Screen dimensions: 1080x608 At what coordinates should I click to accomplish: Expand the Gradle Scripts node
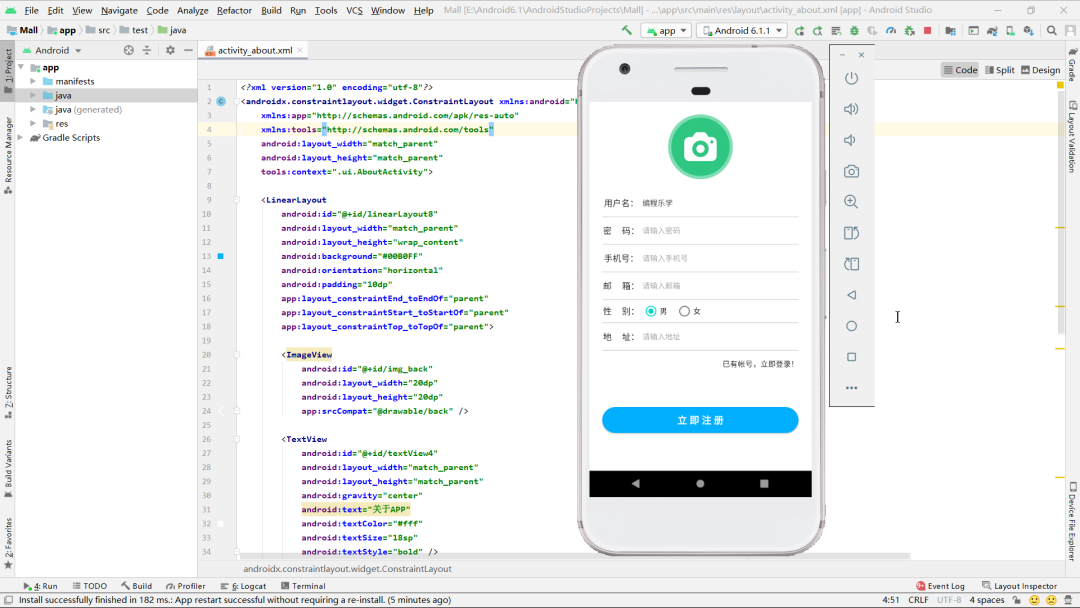[21, 138]
